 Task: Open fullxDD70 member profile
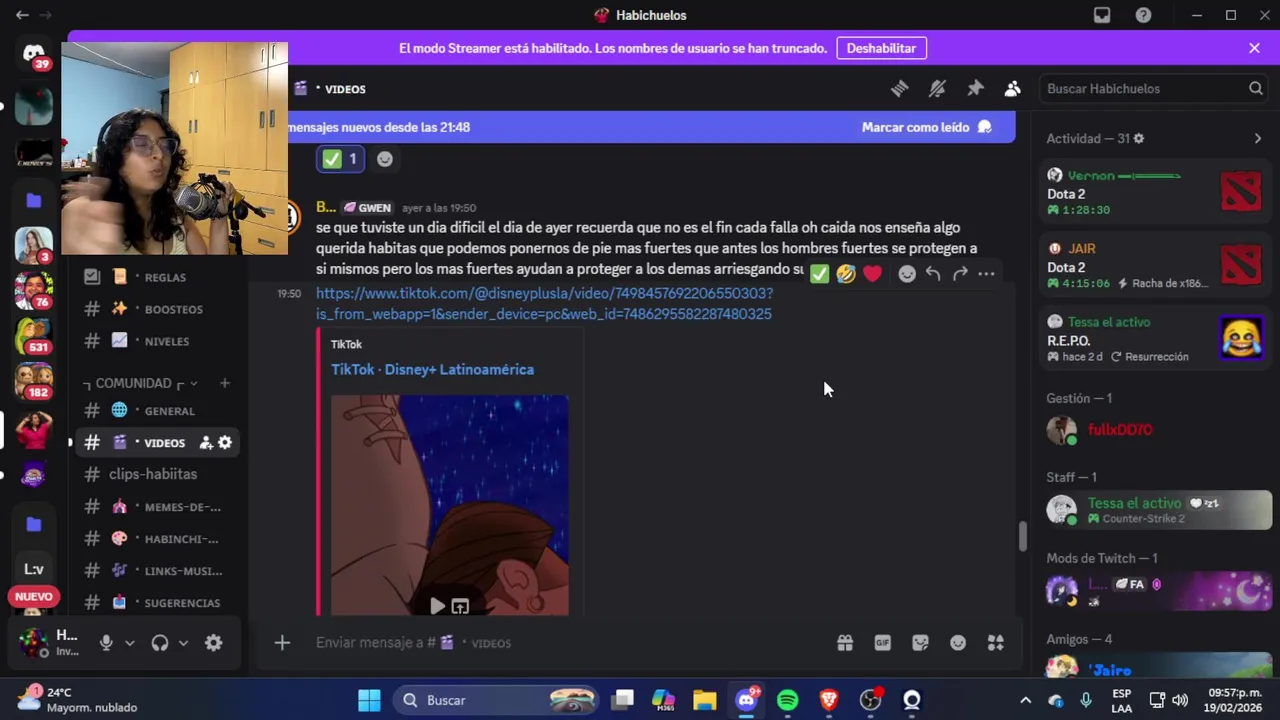point(1155,430)
